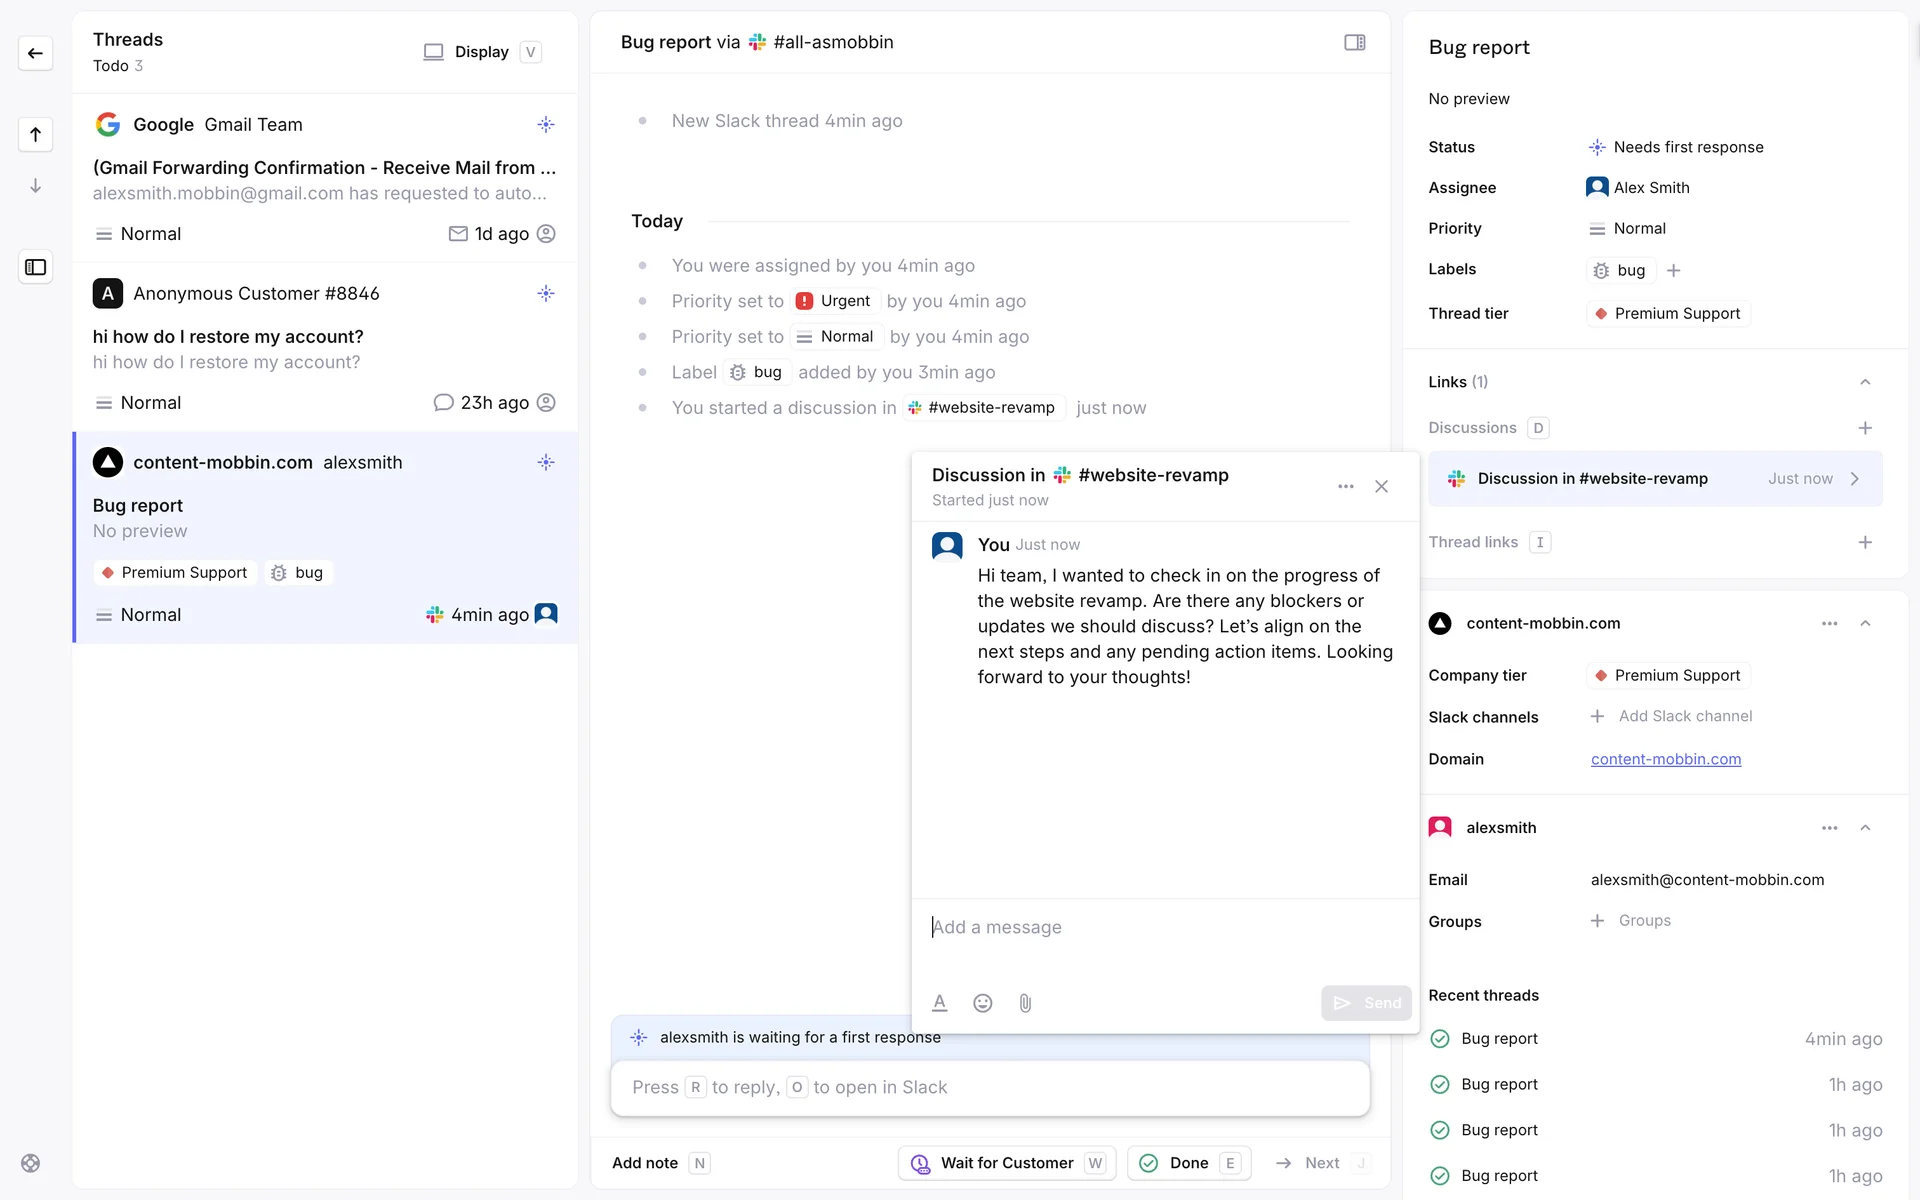Toggle the right details panel icon
Image resolution: width=1920 pixels, height=1200 pixels.
point(1354,42)
